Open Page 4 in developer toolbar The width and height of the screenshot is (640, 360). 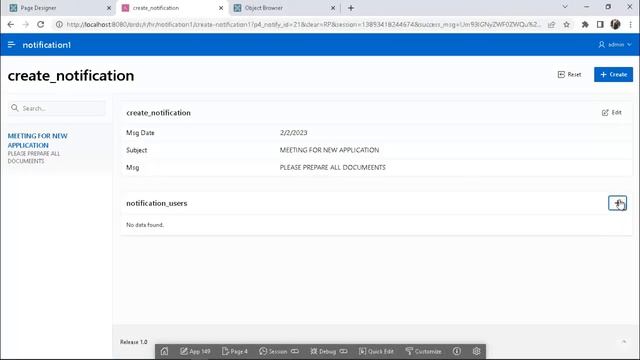coord(235,351)
